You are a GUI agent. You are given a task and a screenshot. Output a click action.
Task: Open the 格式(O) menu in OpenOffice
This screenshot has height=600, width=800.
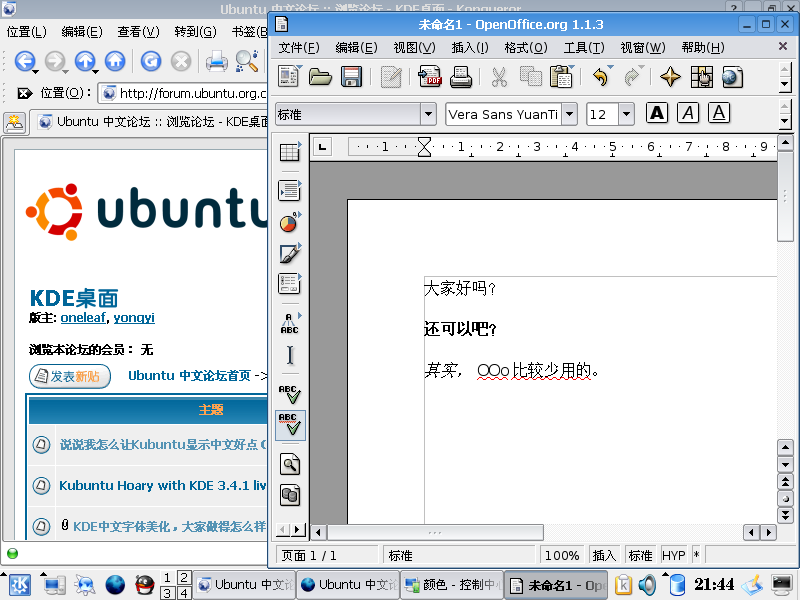(x=526, y=47)
